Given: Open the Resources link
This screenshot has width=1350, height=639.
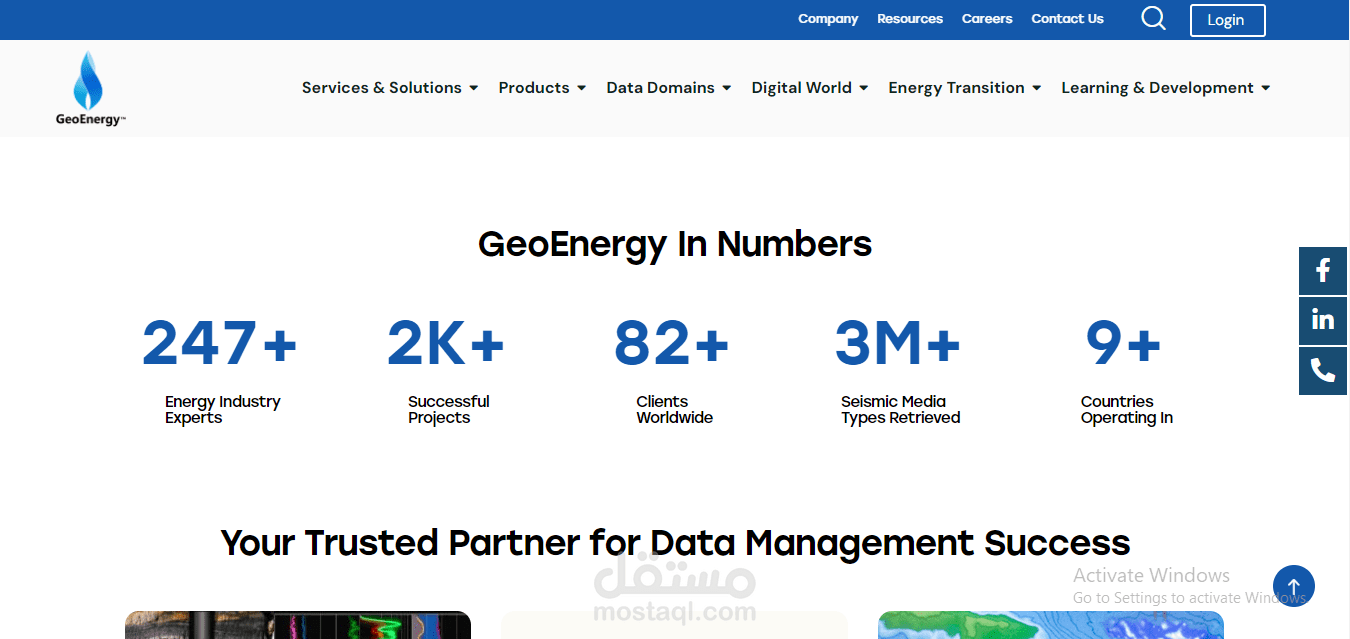Looking at the screenshot, I should click(x=910, y=19).
